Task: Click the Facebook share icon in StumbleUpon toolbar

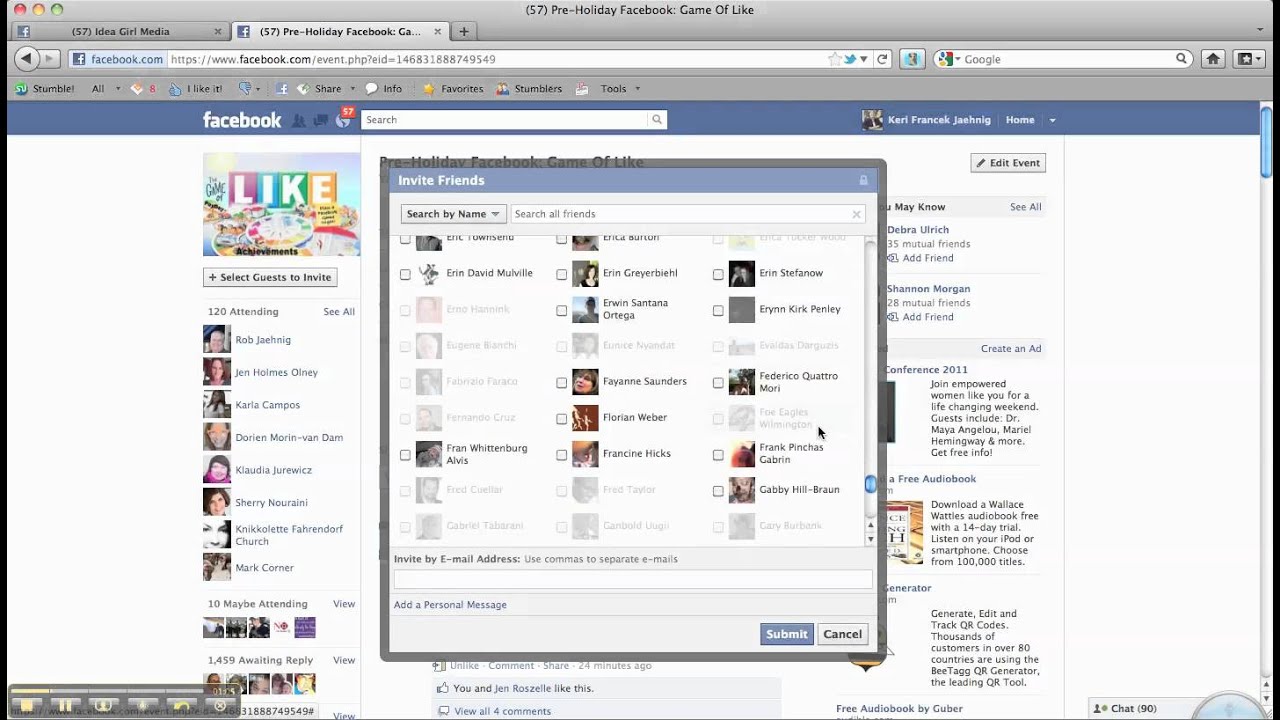Action: point(282,88)
